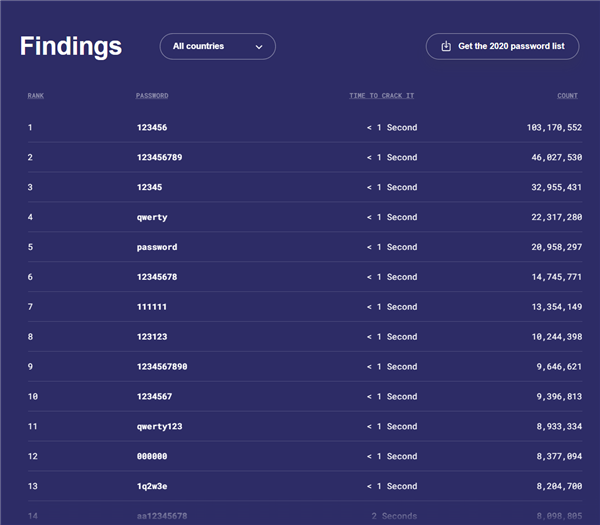Viewport: 600px width, 525px height.
Task: Sort by TIME TO CRACK IT header
Action: tap(382, 96)
